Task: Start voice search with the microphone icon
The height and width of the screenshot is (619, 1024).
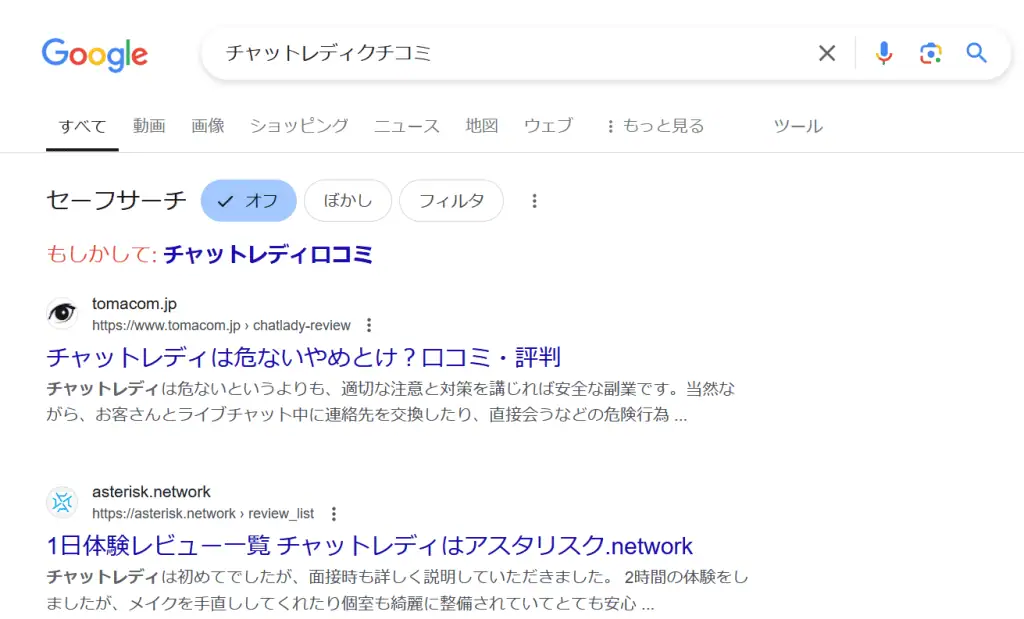Action: 884,53
